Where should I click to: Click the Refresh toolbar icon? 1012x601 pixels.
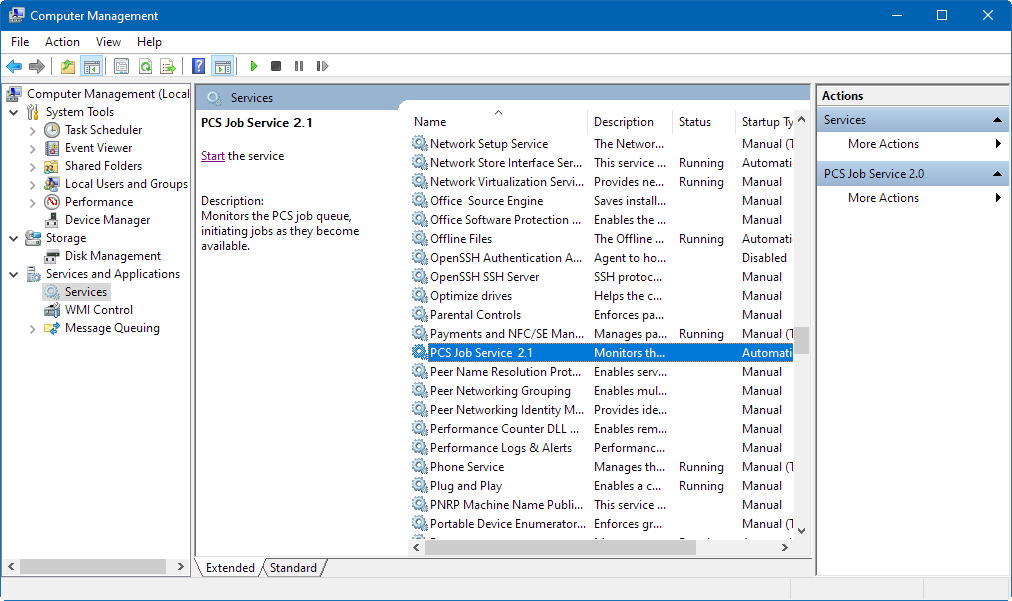145,66
